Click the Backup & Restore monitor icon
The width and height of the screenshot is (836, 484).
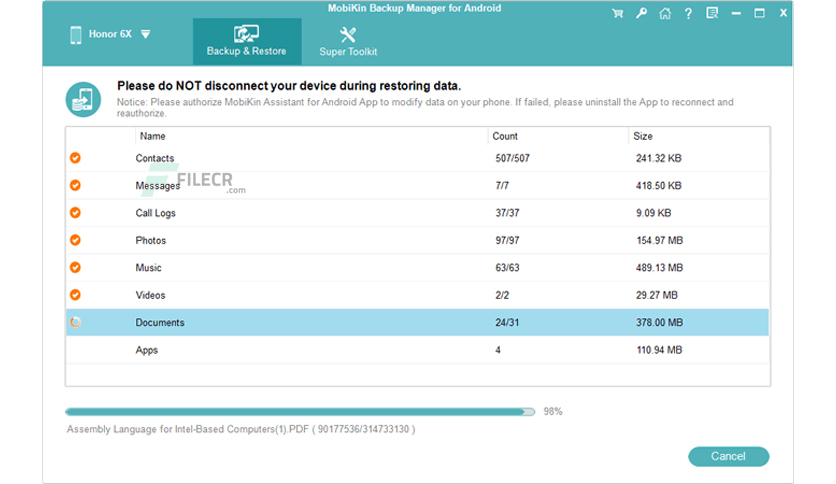point(246,34)
